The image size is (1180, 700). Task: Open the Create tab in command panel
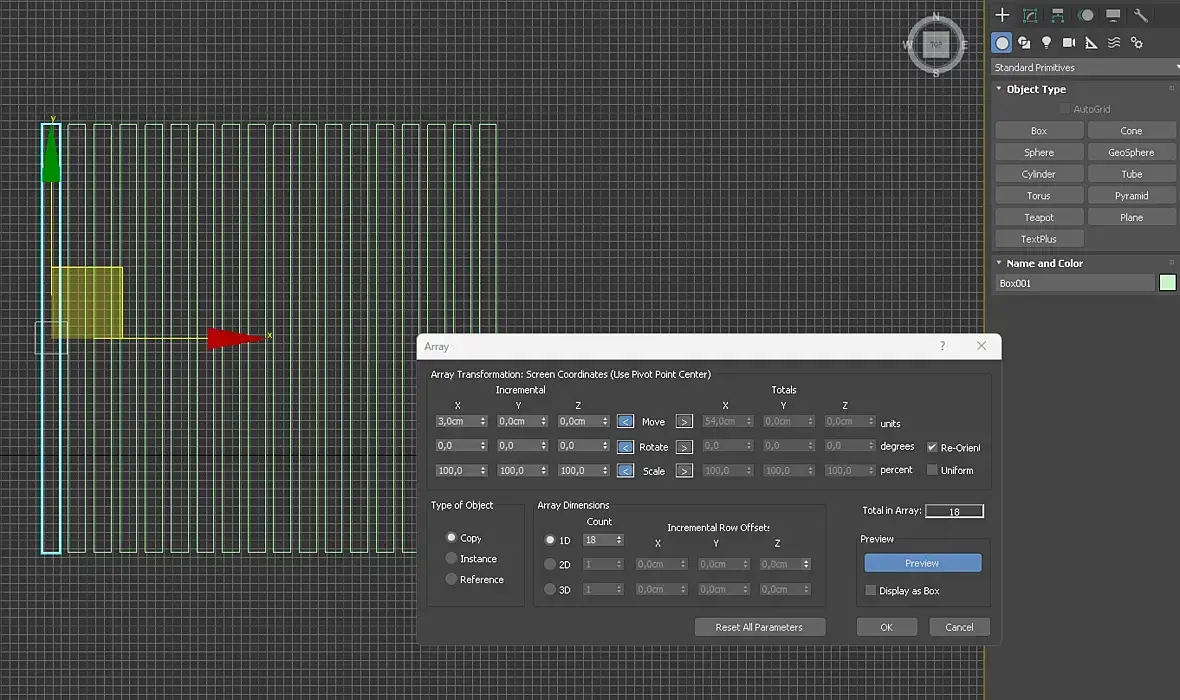pyautogui.click(x=1002, y=15)
